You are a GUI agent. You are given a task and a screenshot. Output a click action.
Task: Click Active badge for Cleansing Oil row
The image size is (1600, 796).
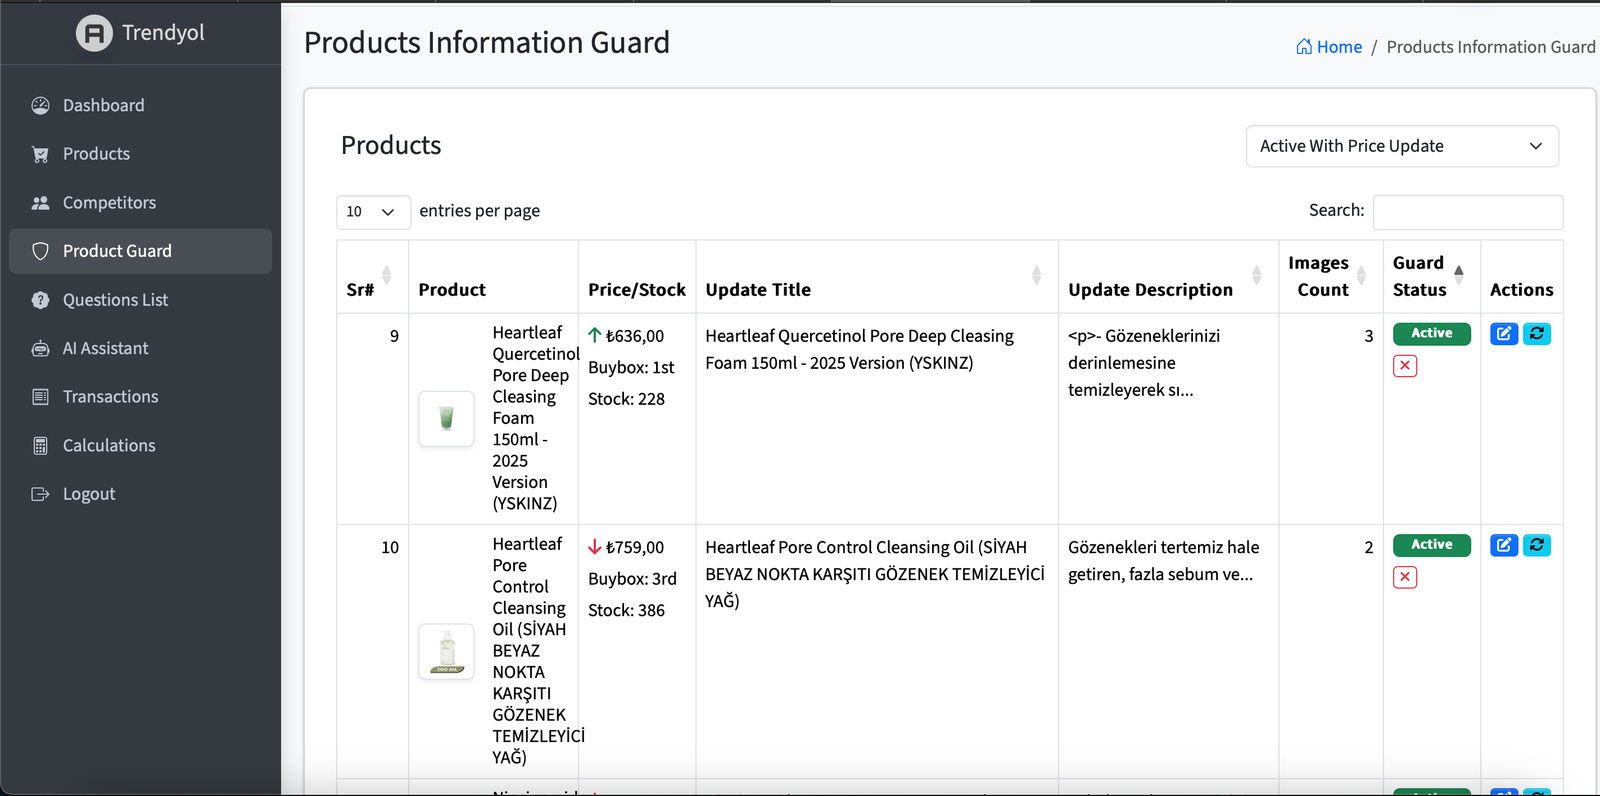1431,545
